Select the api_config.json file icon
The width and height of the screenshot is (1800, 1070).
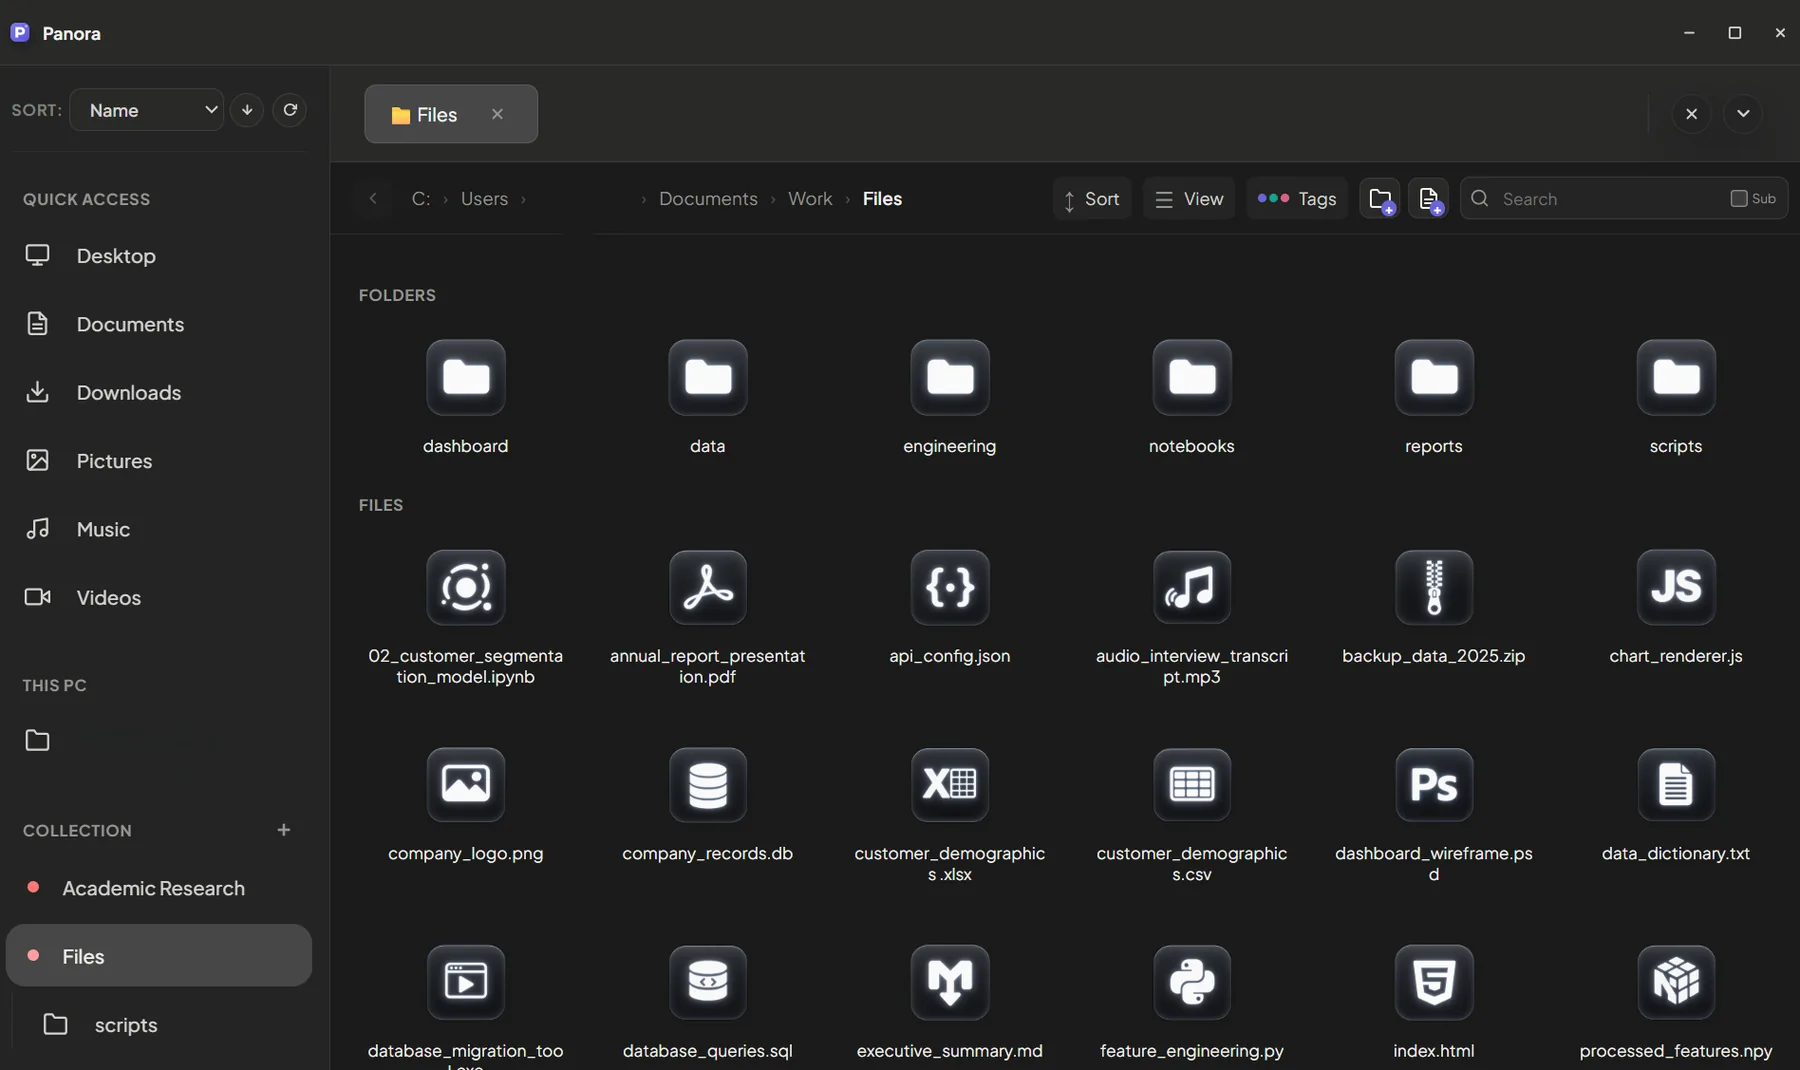click(950, 588)
